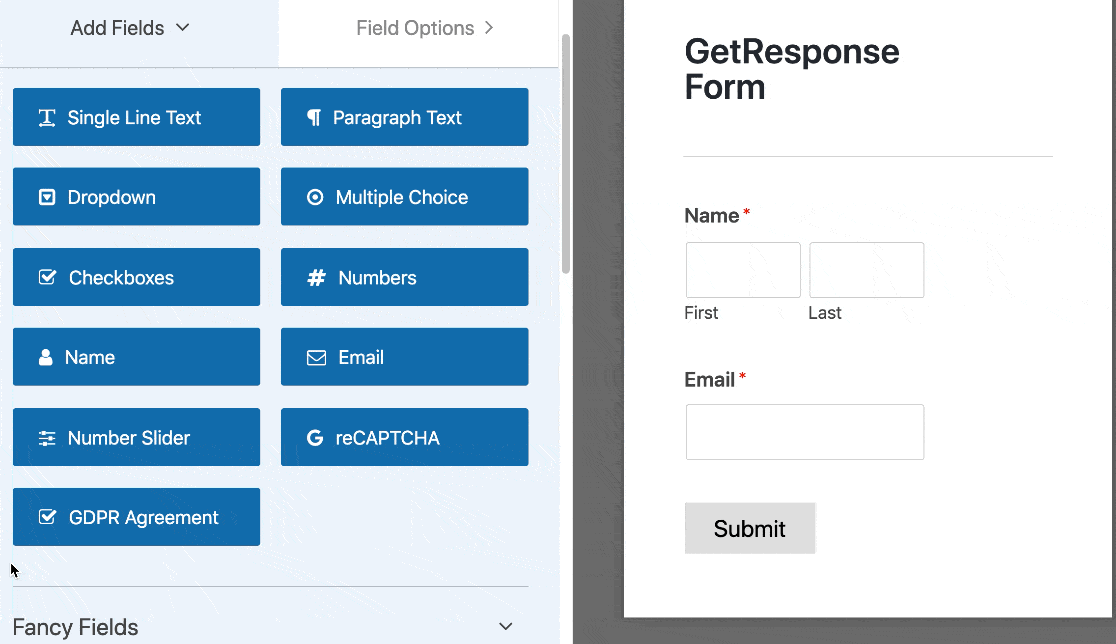The width and height of the screenshot is (1116, 644).
Task: Add a GDPR Agreement field
Action: 136,517
